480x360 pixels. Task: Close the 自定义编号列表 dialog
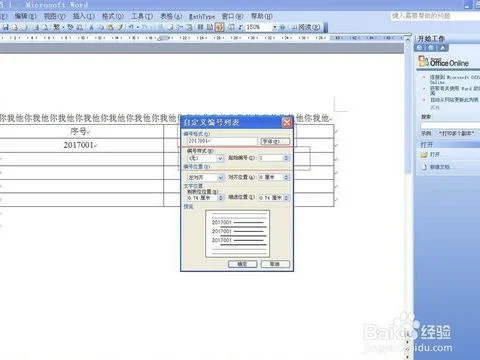[x=287, y=123]
